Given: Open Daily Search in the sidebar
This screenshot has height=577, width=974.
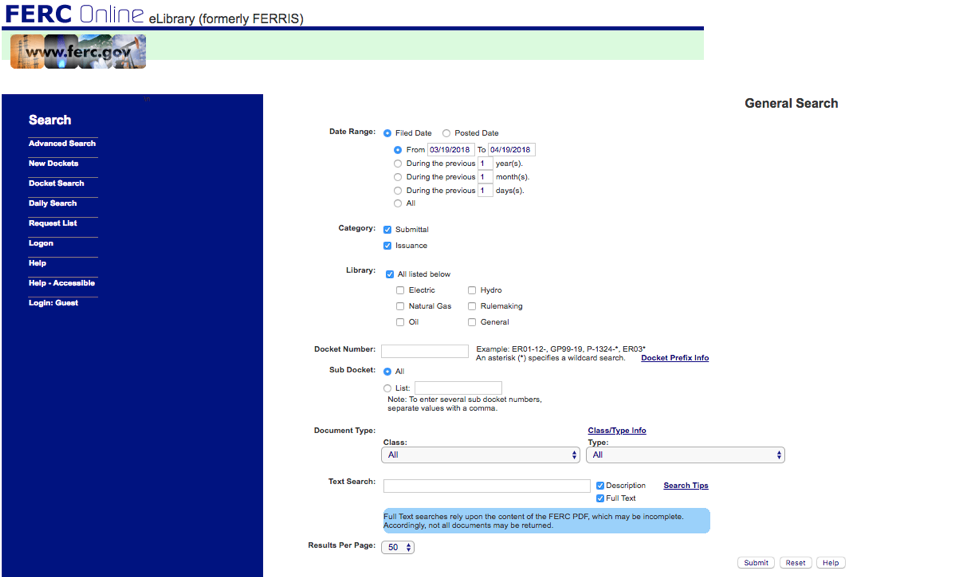Looking at the screenshot, I should click(x=53, y=203).
